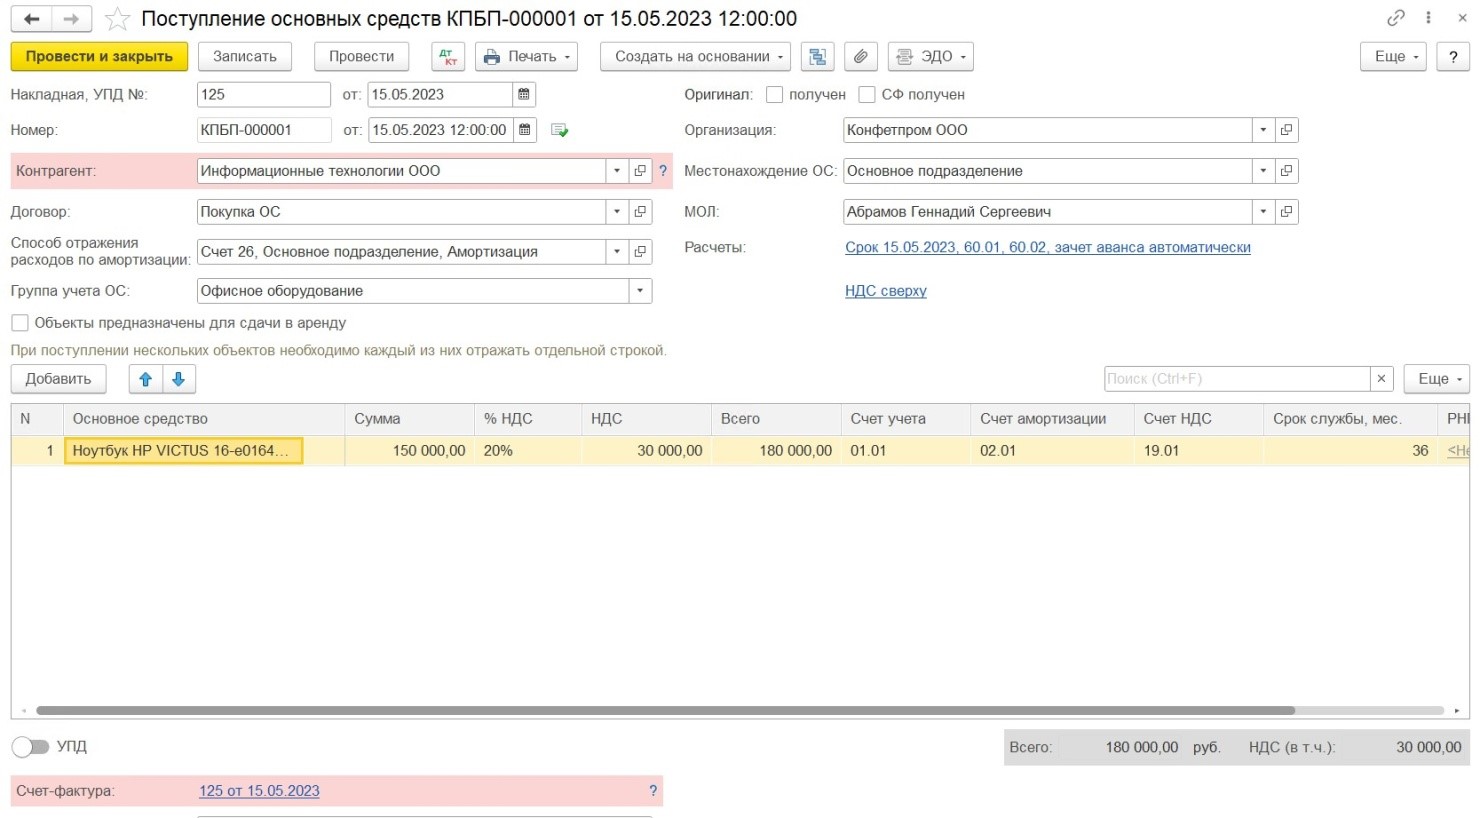Open Контрагент record with open-form icon
The height and width of the screenshot is (818, 1480).
[640, 171]
